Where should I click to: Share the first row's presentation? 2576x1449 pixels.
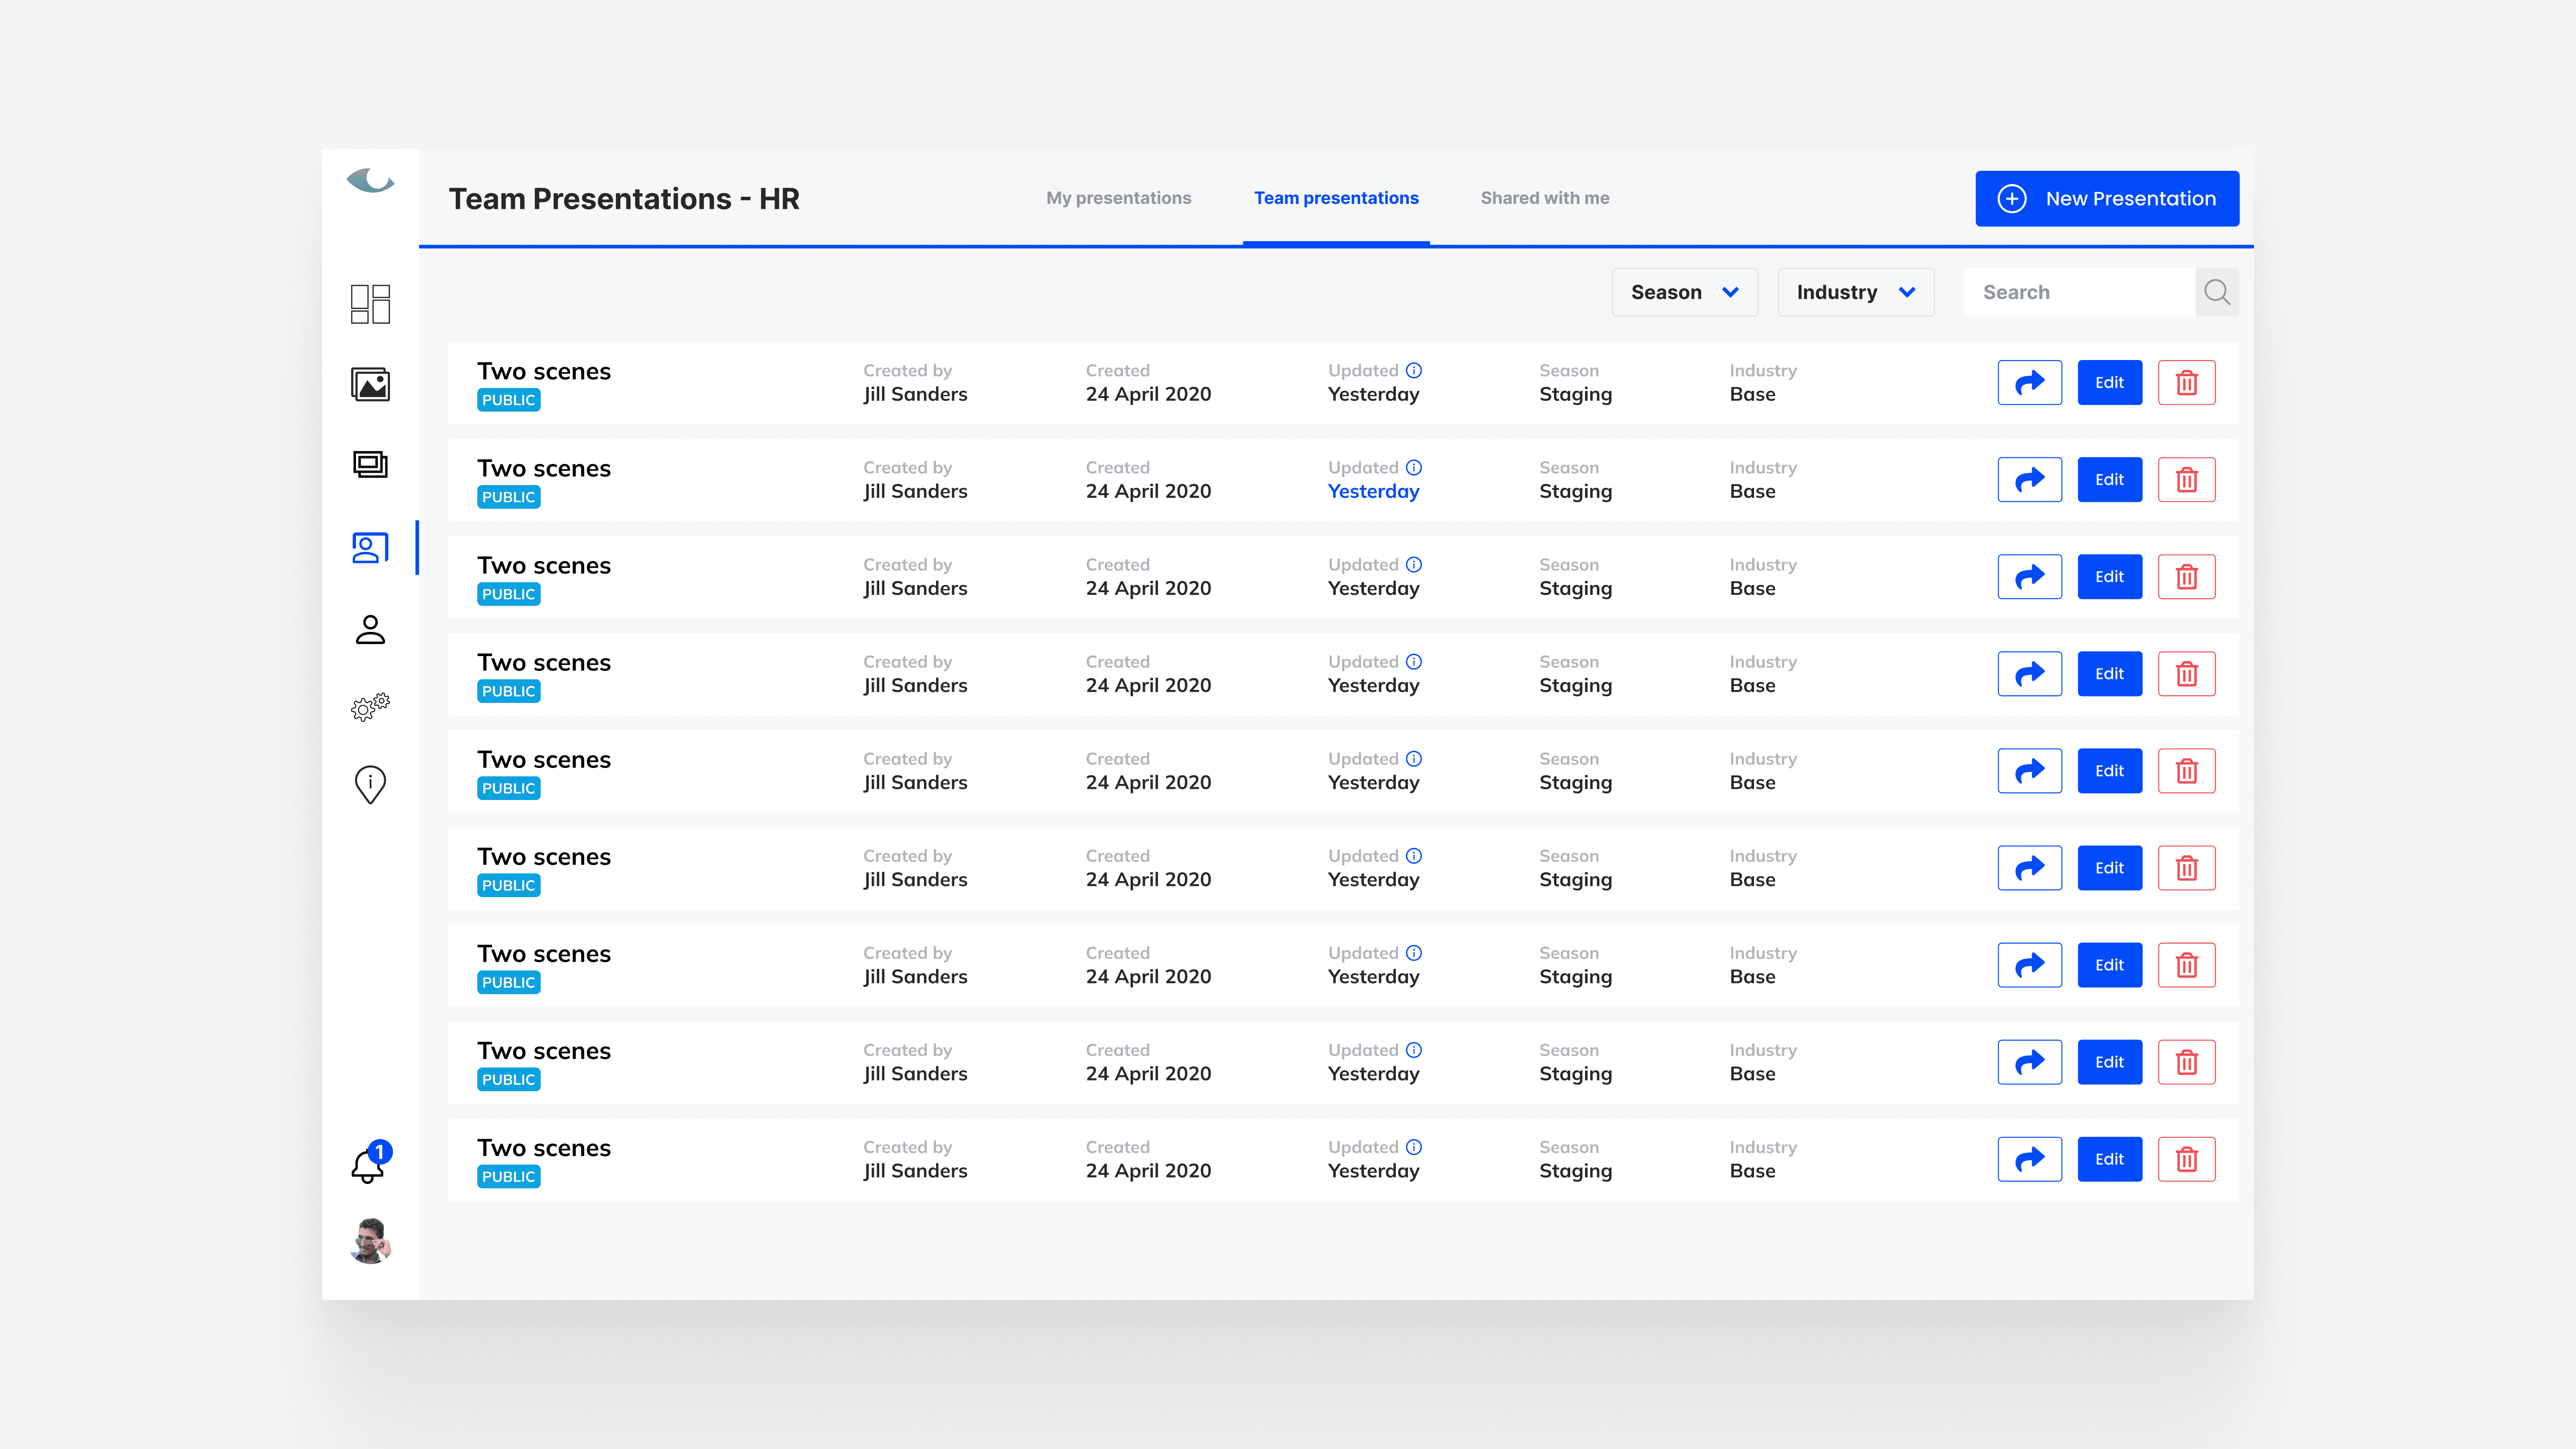tap(2030, 382)
